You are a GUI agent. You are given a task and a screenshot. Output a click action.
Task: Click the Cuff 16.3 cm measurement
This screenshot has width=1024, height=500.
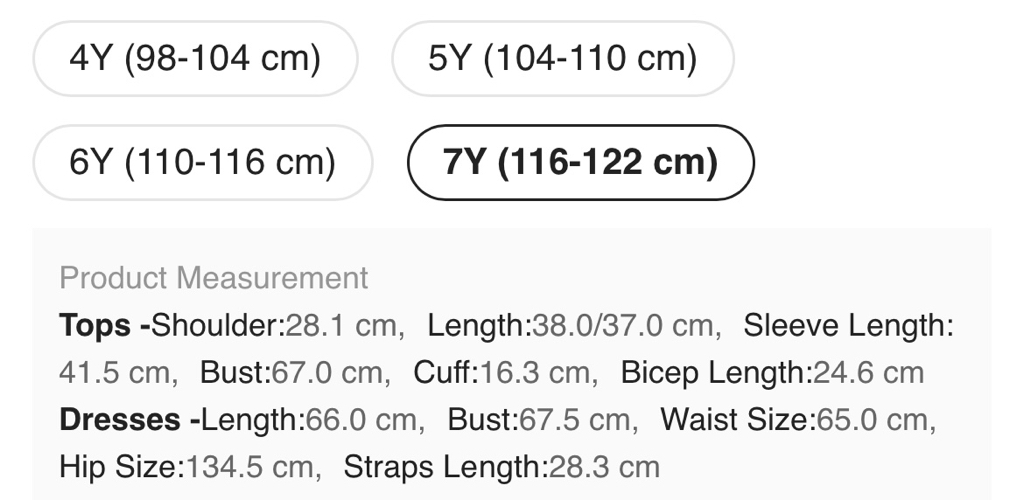click(x=535, y=373)
